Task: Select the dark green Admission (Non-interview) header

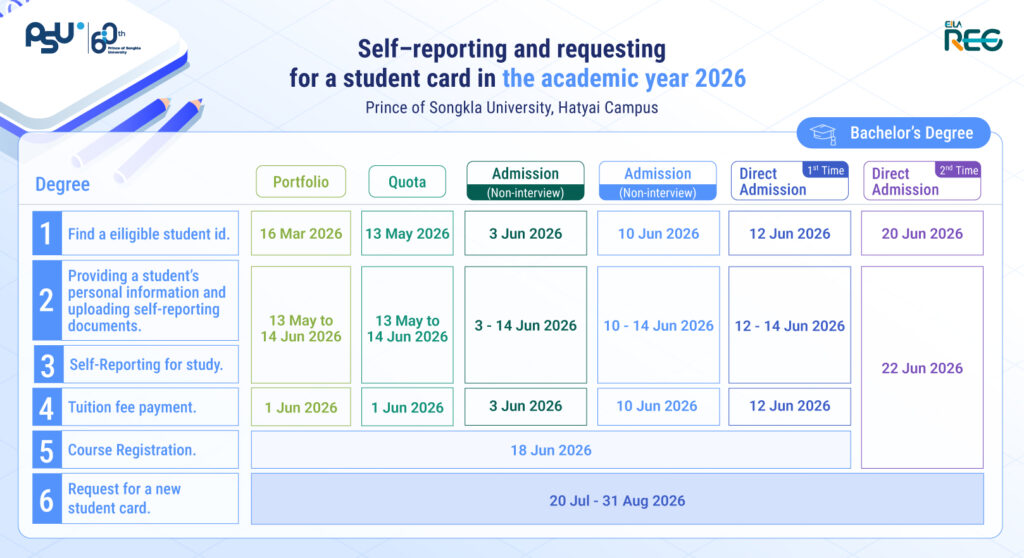Action: click(525, 182)
